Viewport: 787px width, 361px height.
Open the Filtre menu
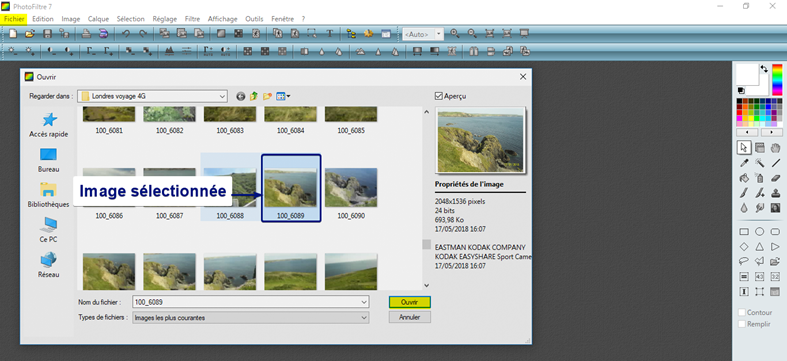192,19
